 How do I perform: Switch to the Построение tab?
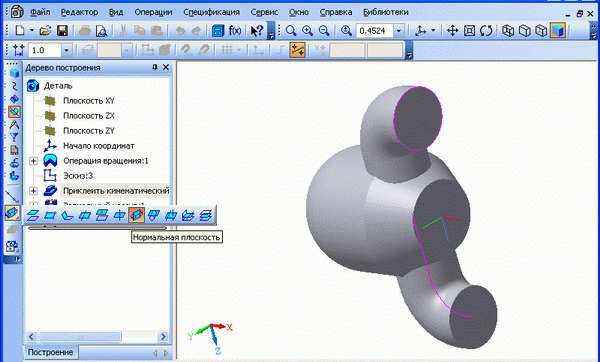click(50, 352)
